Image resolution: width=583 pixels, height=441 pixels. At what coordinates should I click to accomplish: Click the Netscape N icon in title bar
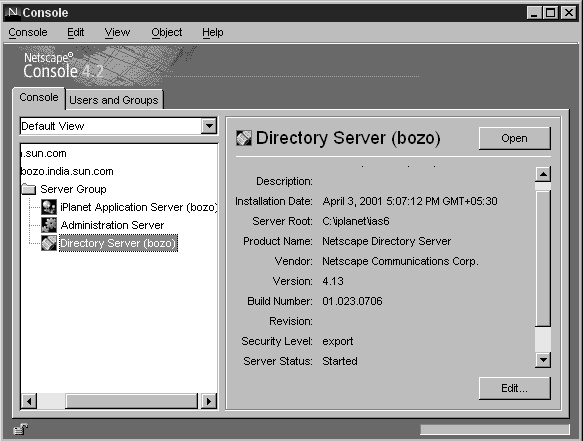point(13,12)
